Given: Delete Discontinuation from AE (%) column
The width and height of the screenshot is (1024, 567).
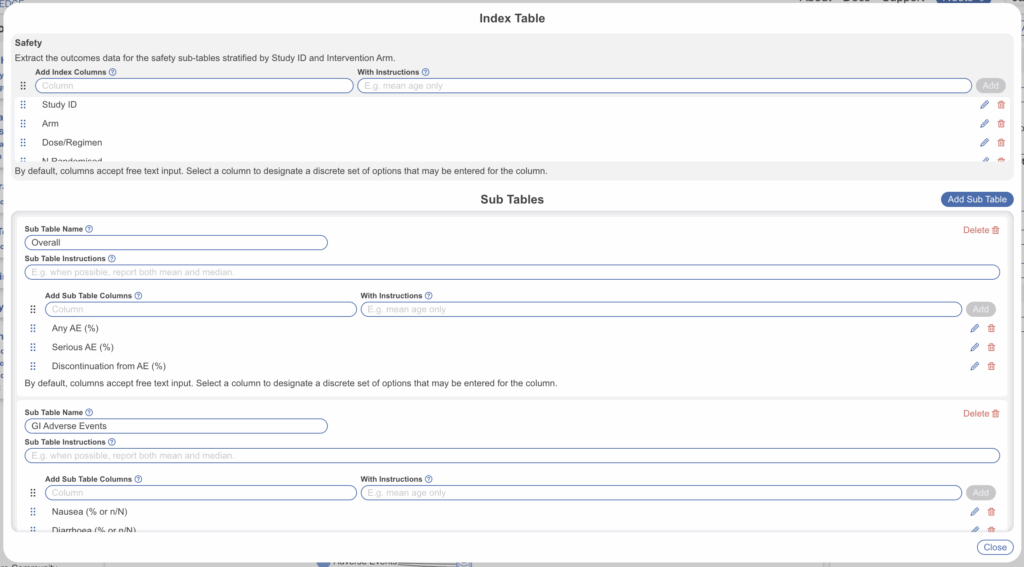Looking at the screenshot, I should point(991,366).
